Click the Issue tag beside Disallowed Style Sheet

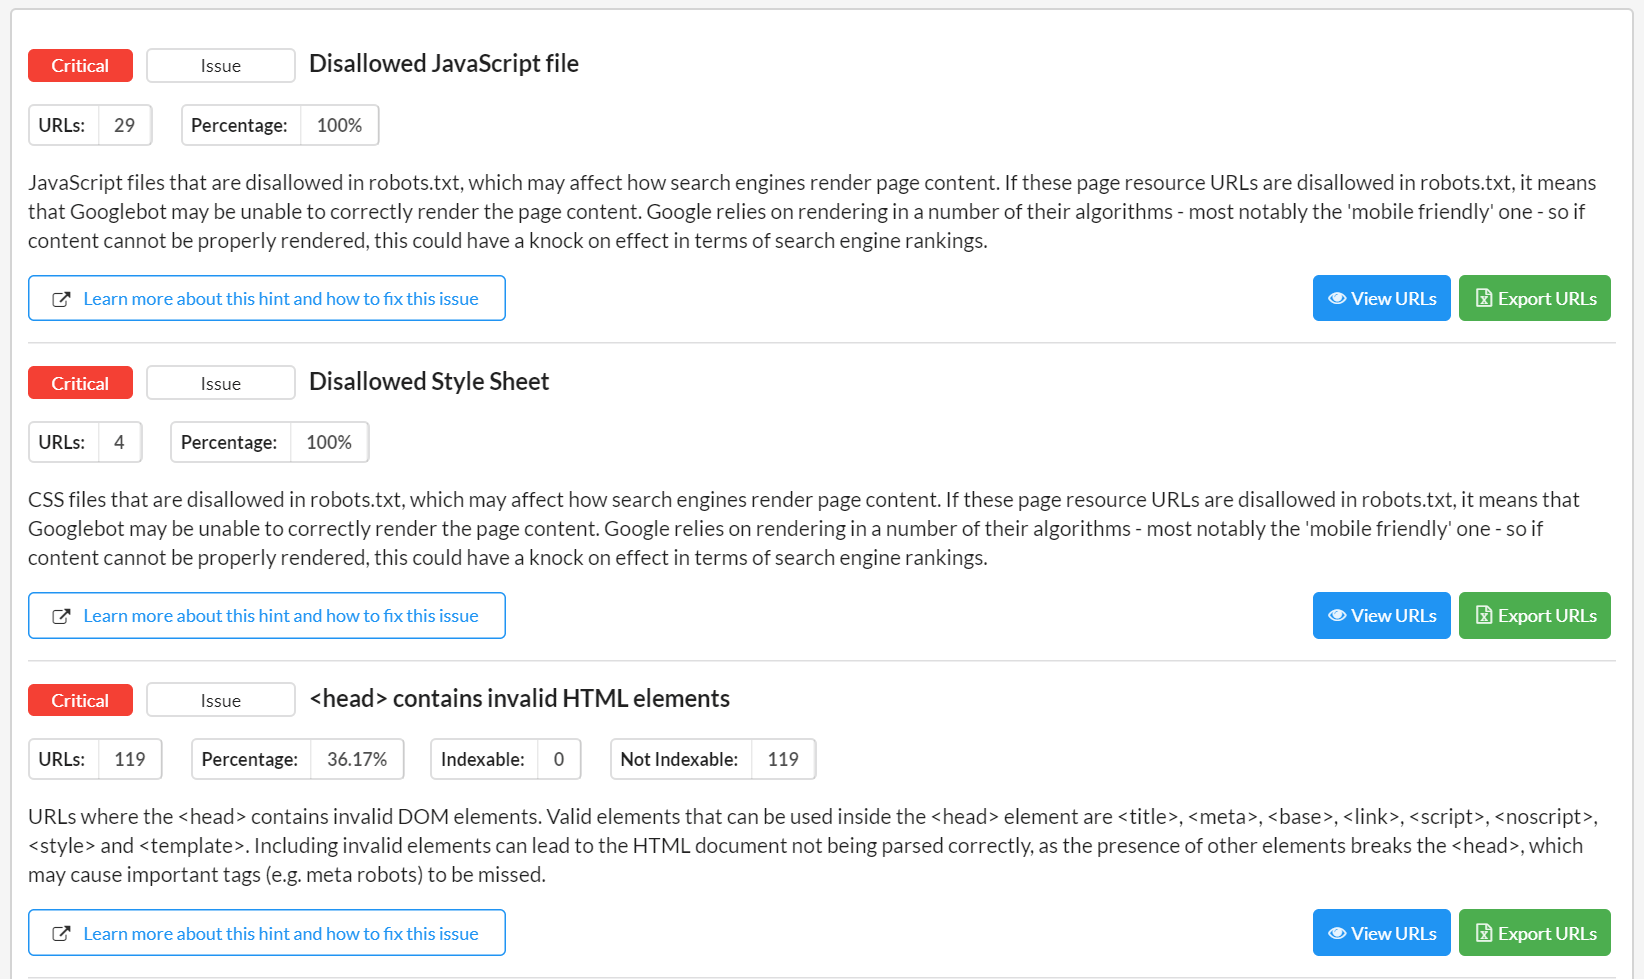coord(220,384)
